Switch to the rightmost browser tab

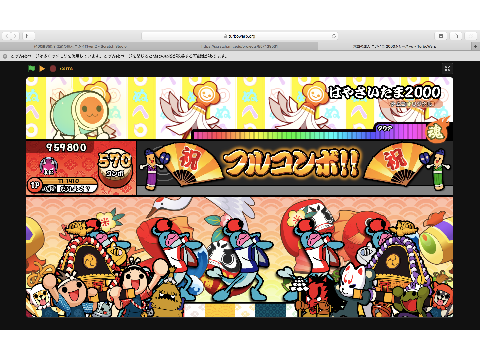[x=395, y=46]
